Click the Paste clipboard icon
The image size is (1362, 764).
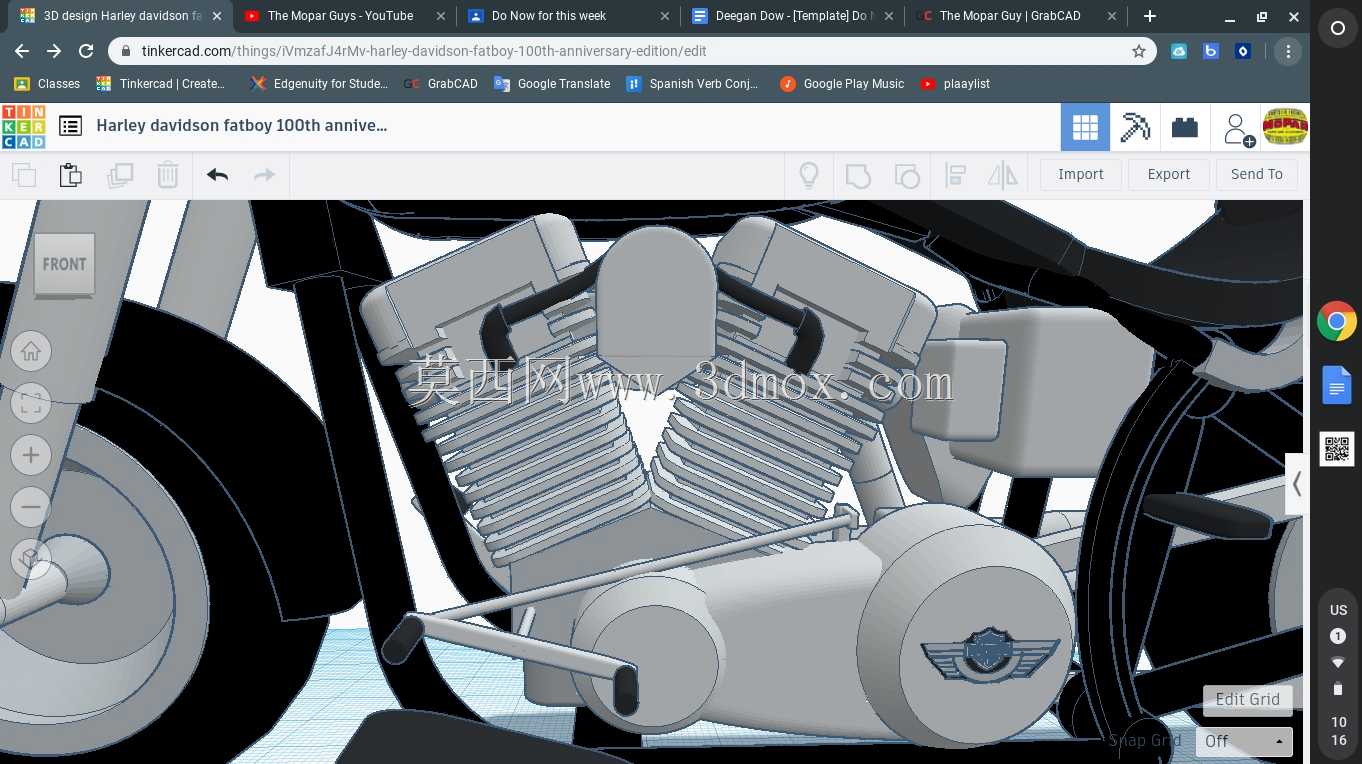click(70, 175)
